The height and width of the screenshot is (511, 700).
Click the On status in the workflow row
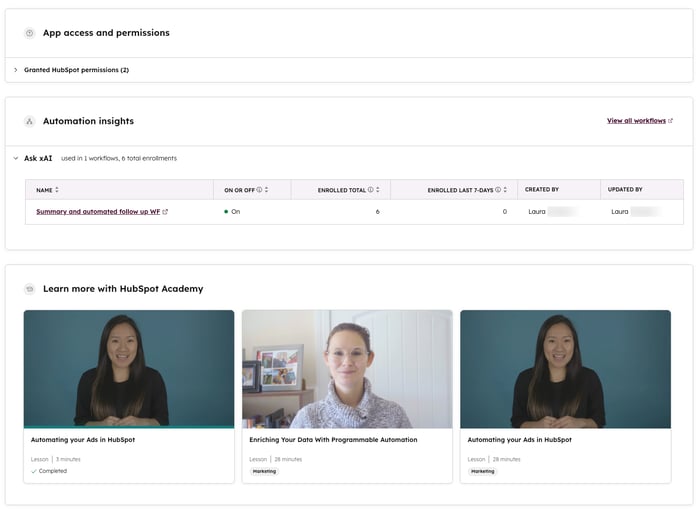(x=232, y=212)
